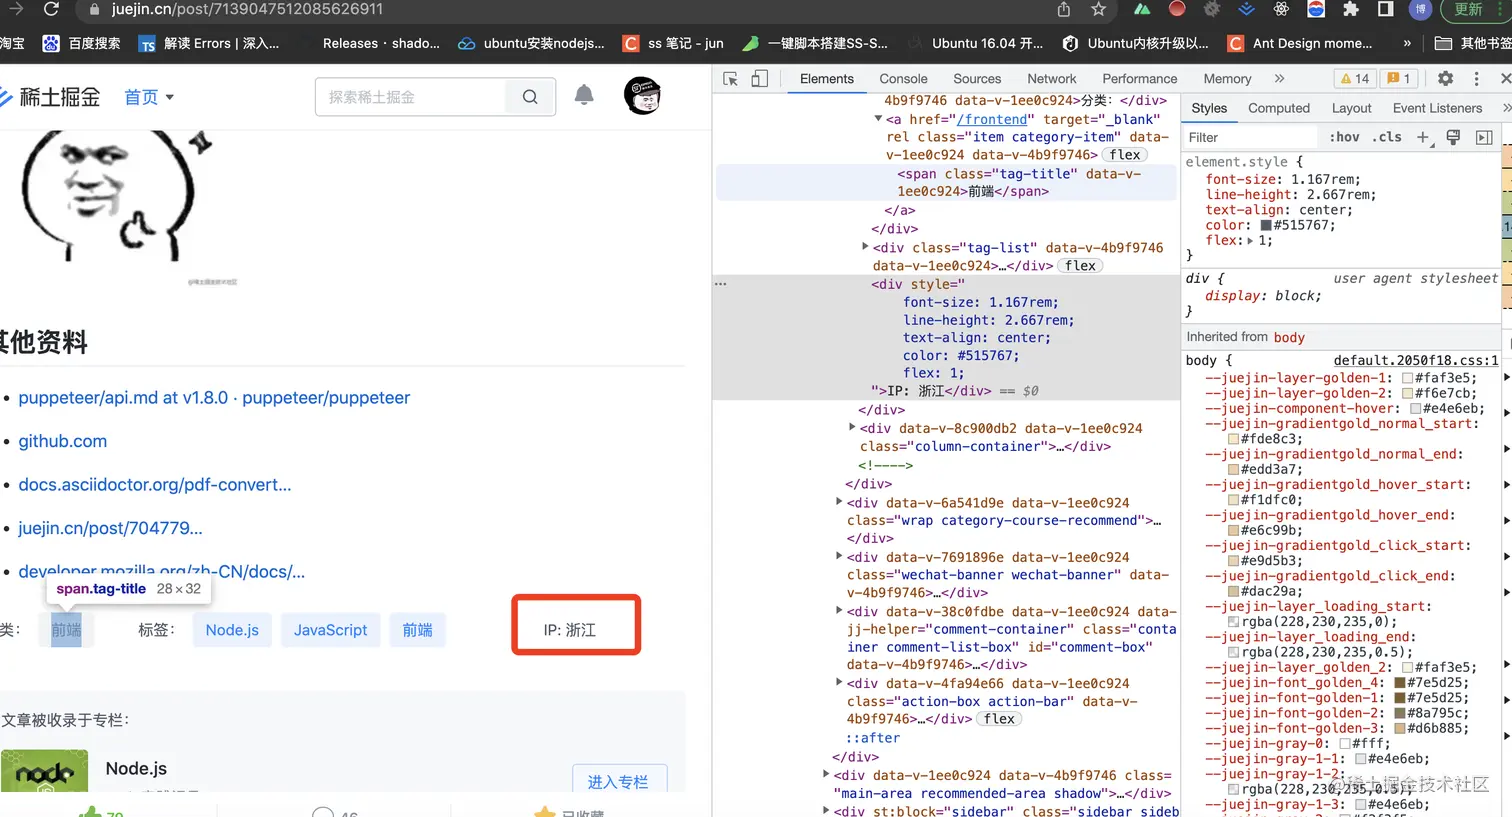1512x817 pixels.
Task: Click the #515767 color swatch
Action: pos(1266,226)
